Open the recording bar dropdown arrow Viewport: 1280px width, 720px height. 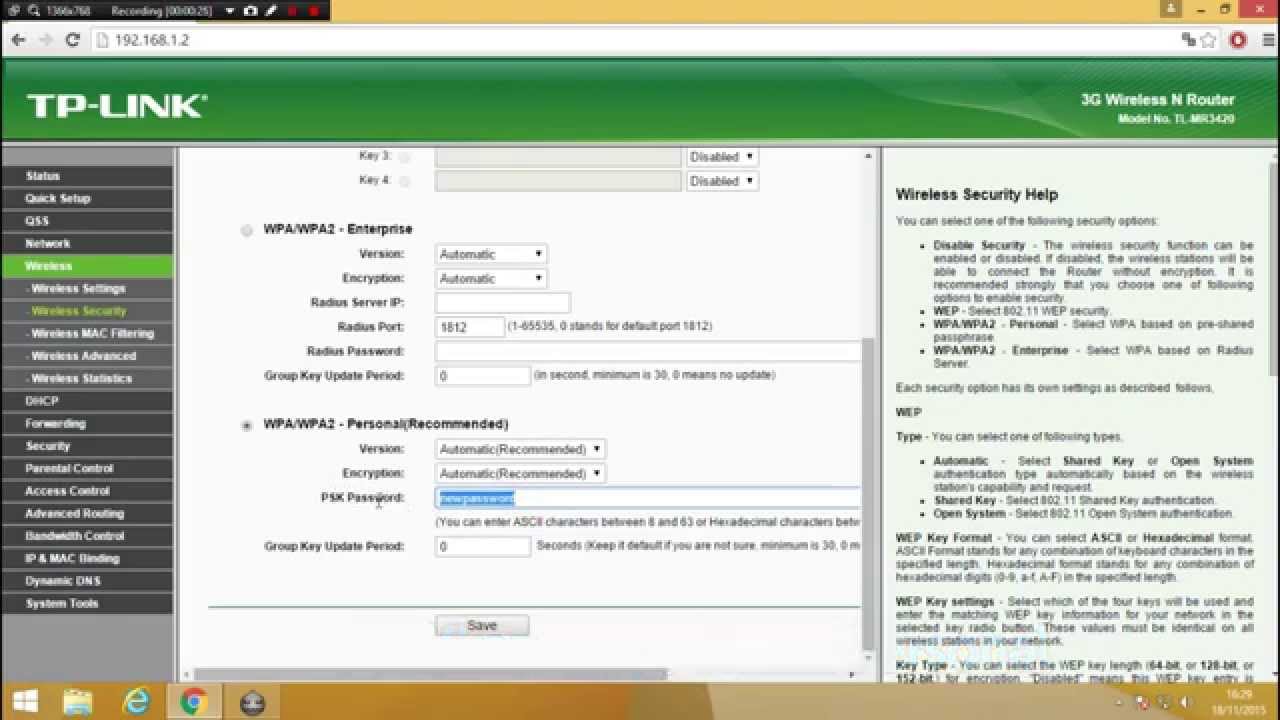230,10
